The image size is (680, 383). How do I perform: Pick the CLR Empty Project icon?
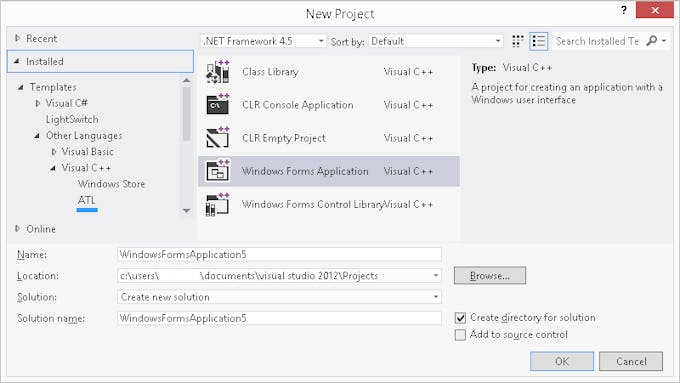[218, 138]
